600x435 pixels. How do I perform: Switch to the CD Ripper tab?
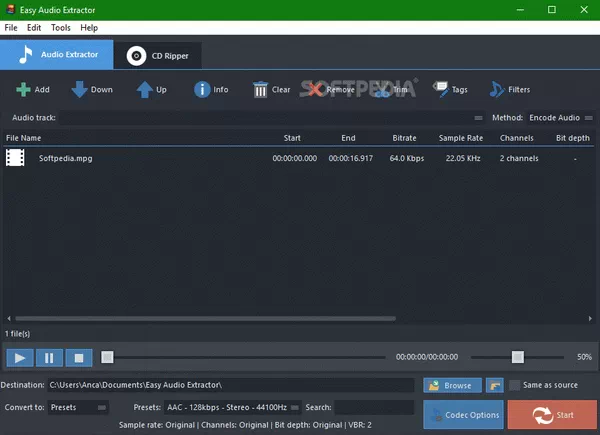[x=158, y=56]
